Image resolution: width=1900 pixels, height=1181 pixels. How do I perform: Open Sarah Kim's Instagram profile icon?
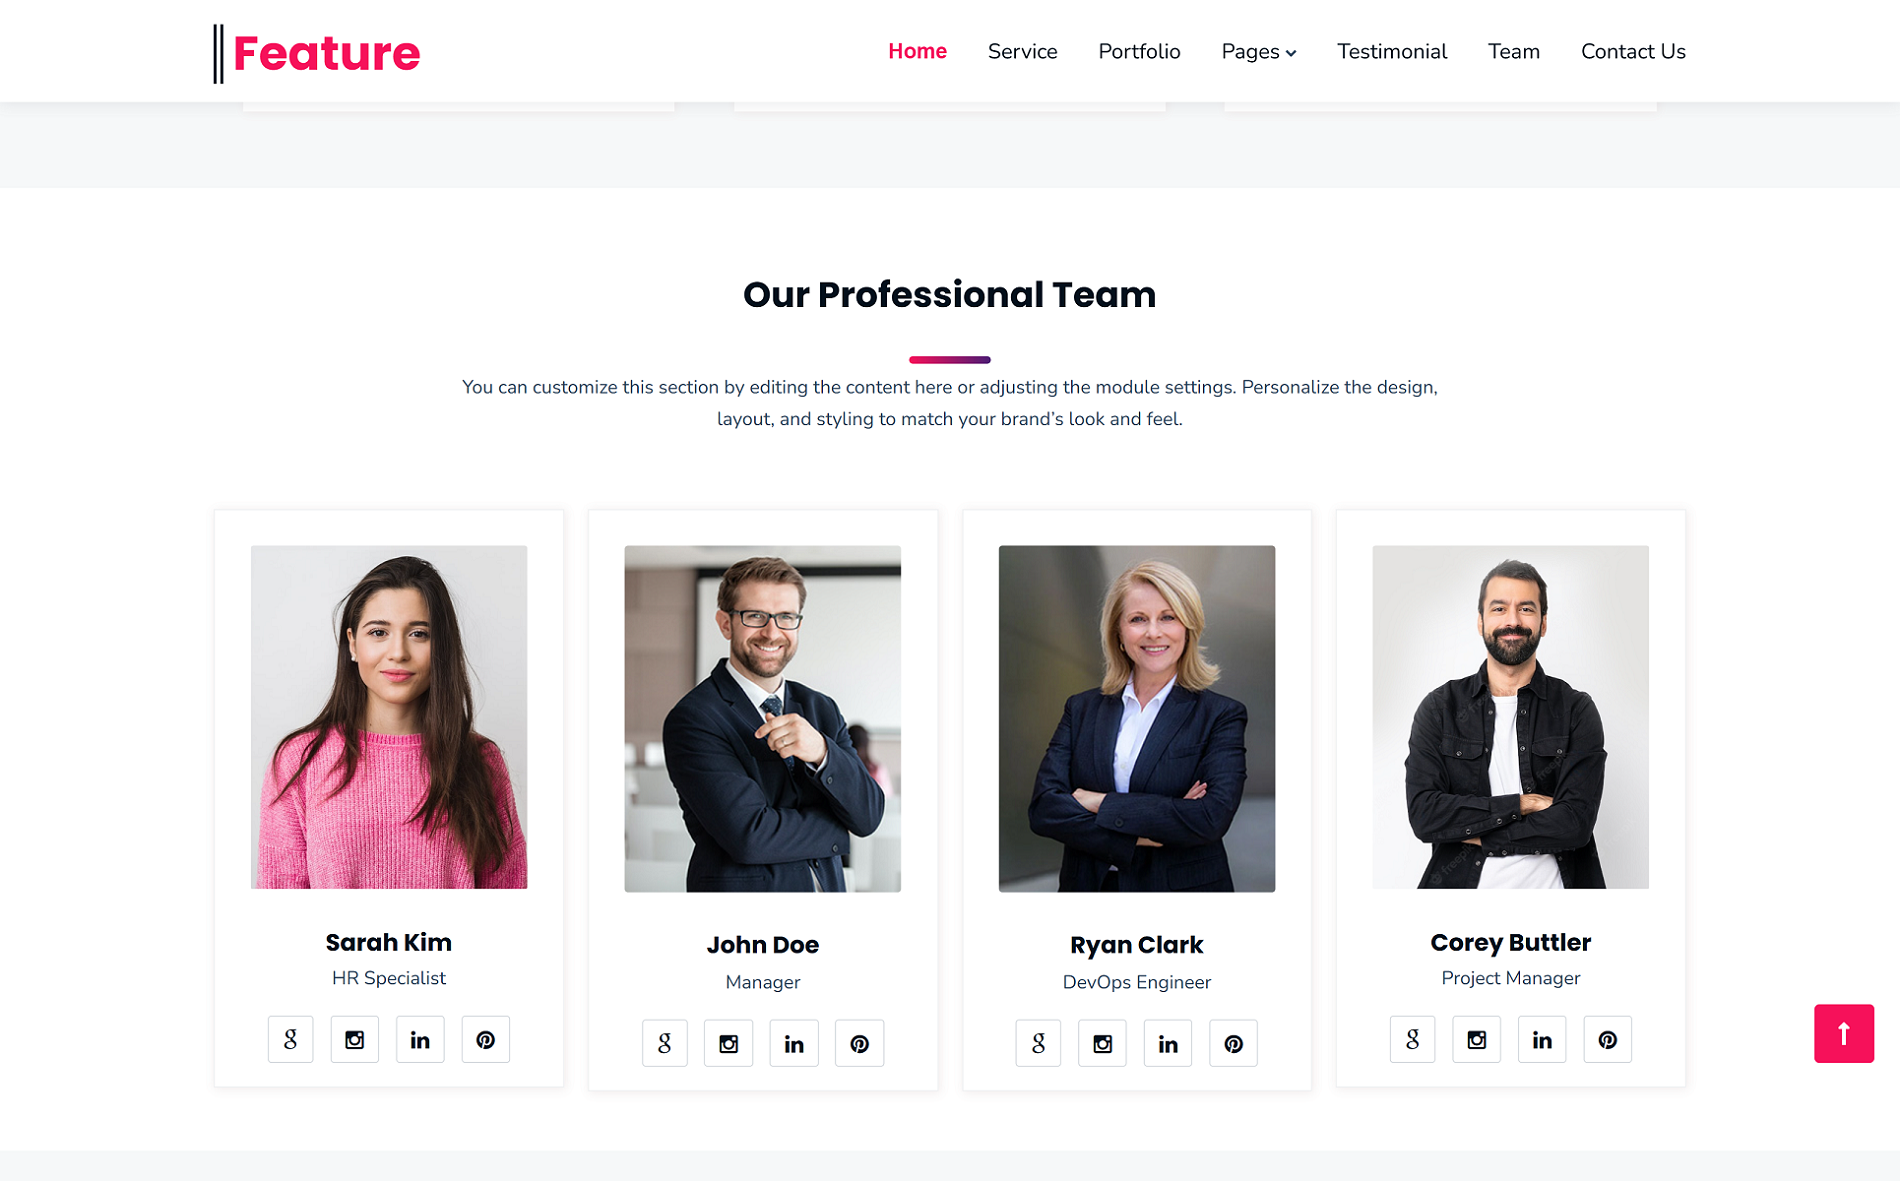(354, 1039)
